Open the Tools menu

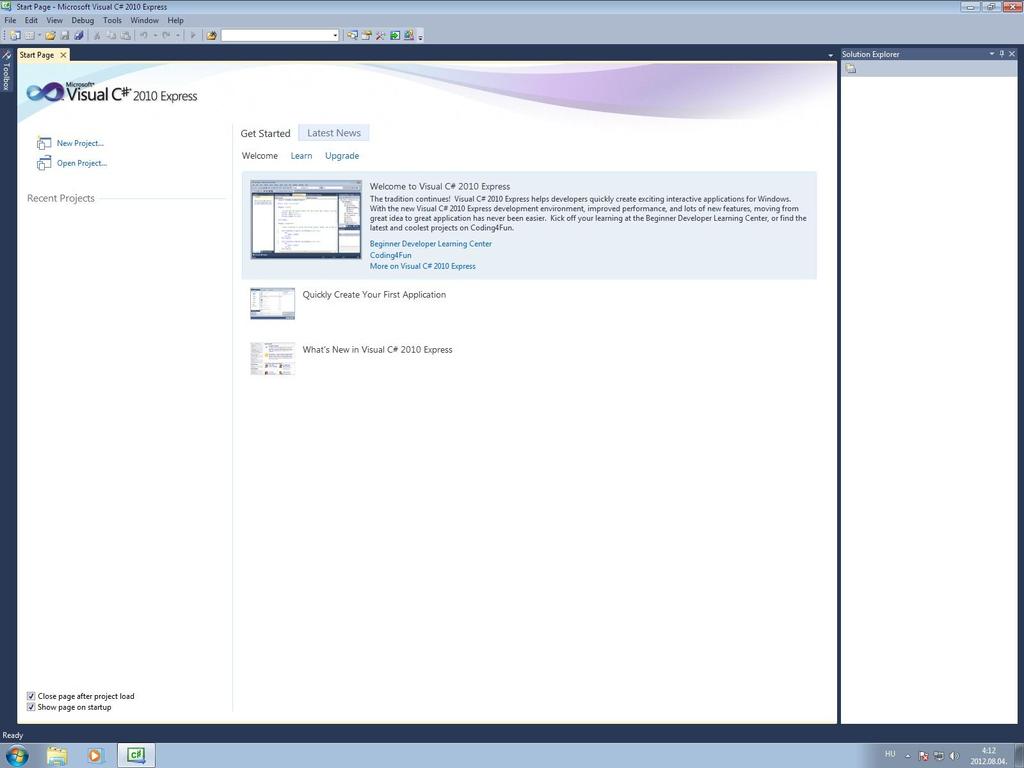(x=112, y=20)
